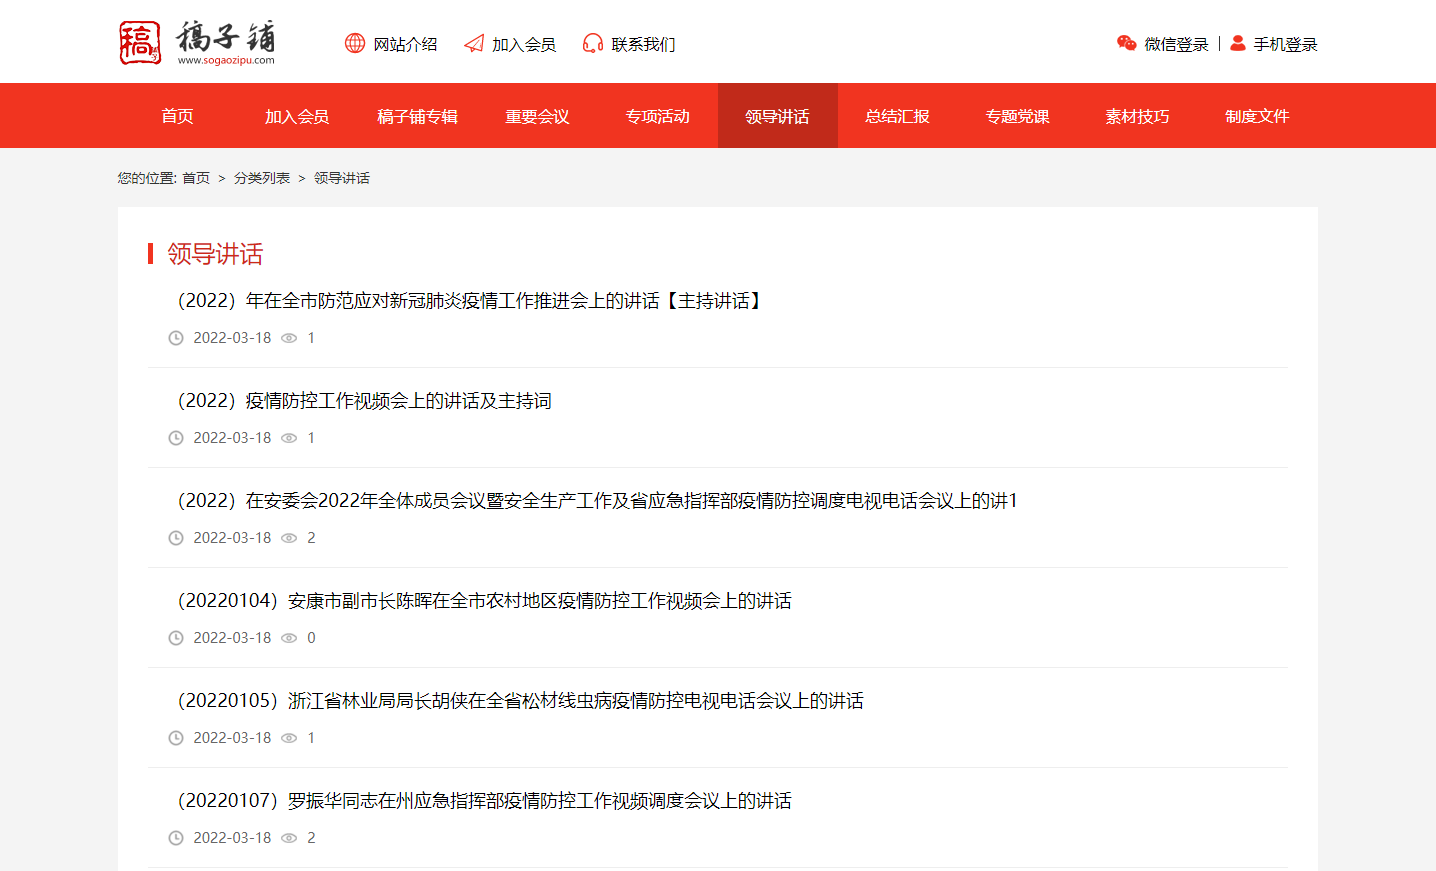Click the 领导讲话 section heading
The image size is (1436, 871).
tap(214, 254)
